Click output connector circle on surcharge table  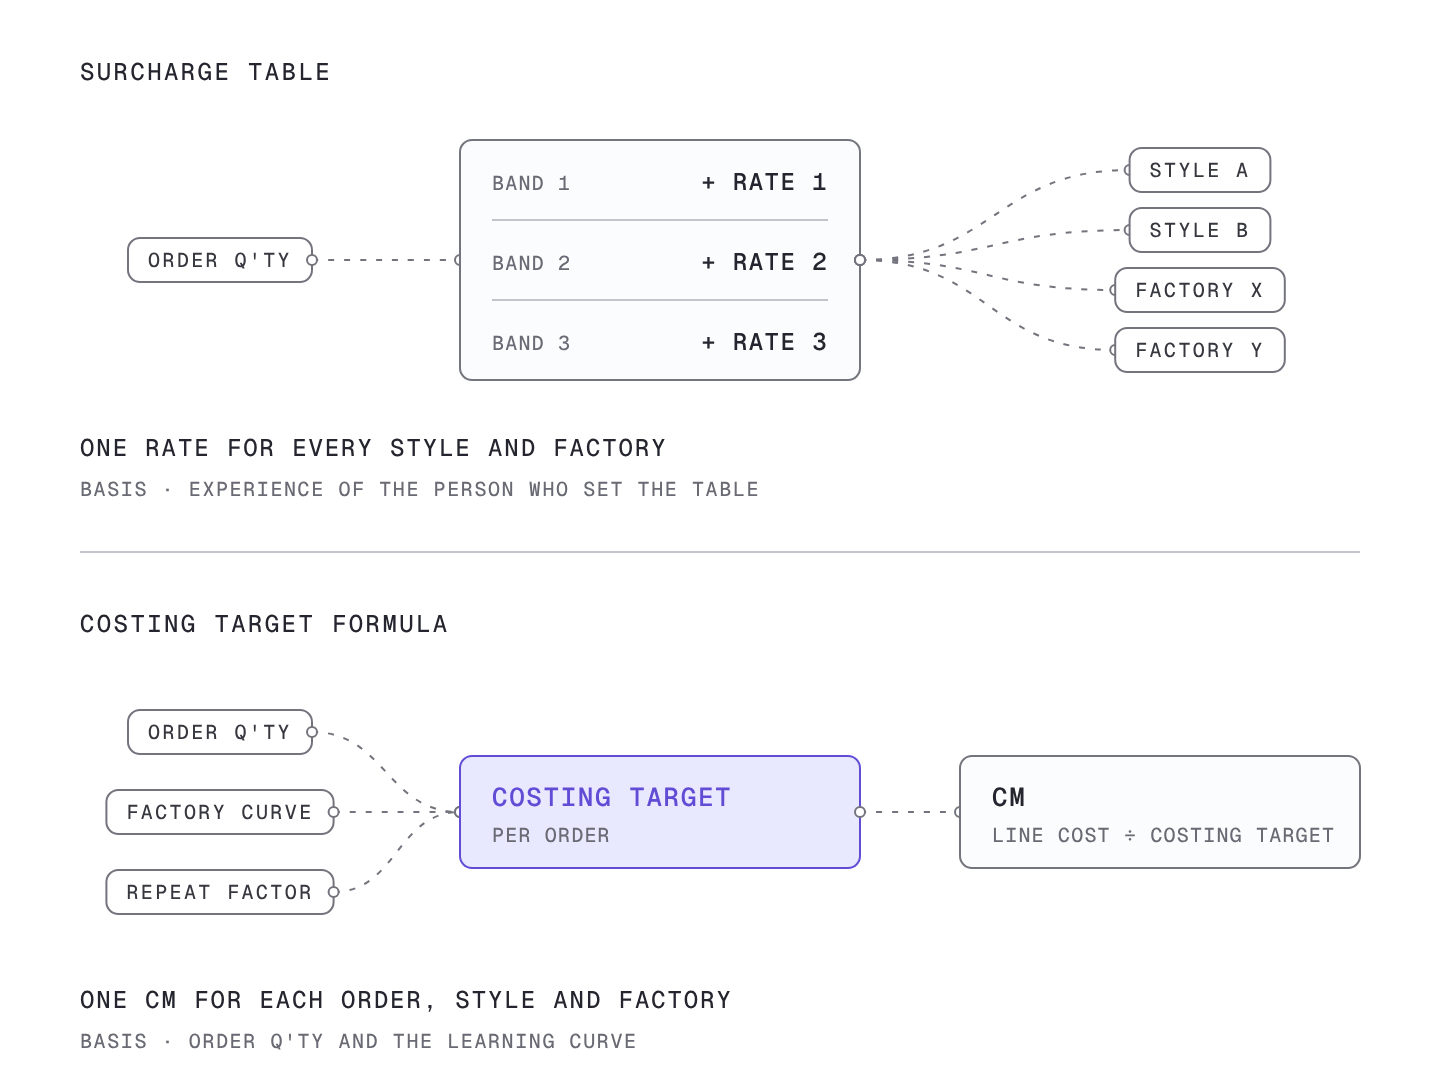coord(860,260)
